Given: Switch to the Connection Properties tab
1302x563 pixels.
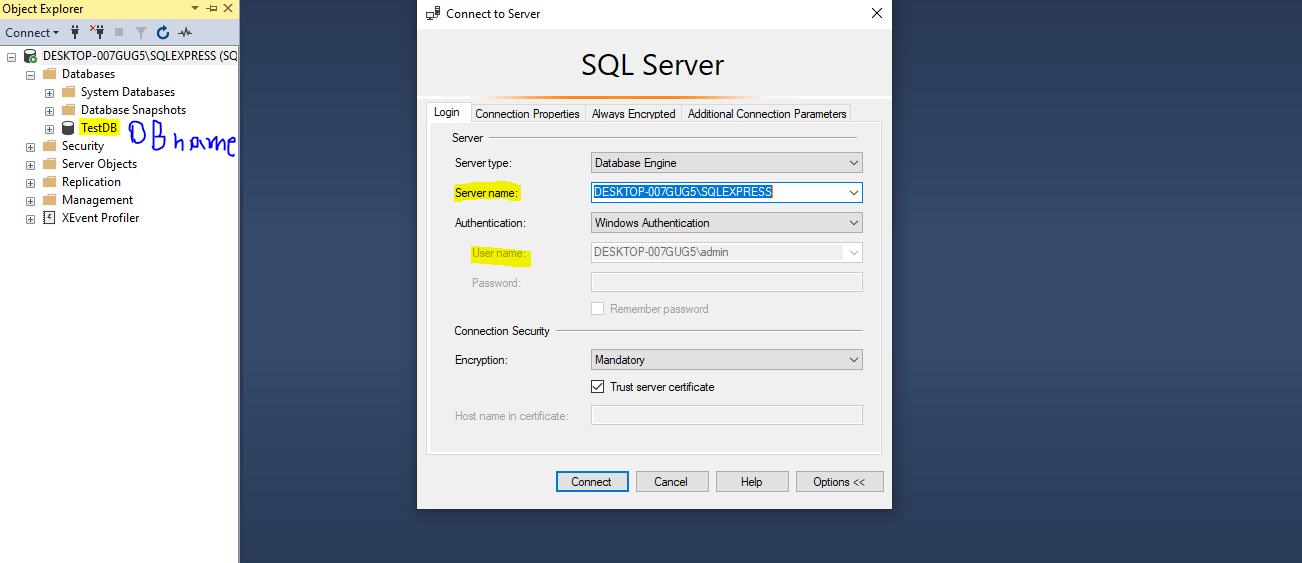Looking at the screenshot, I should coord(527,114).
